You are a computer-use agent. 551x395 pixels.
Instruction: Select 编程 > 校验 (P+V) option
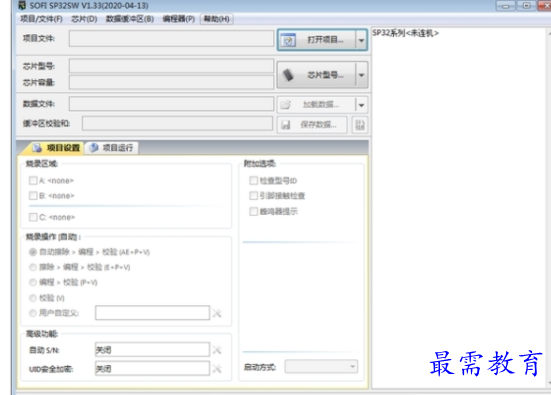[x=33, y=282]
